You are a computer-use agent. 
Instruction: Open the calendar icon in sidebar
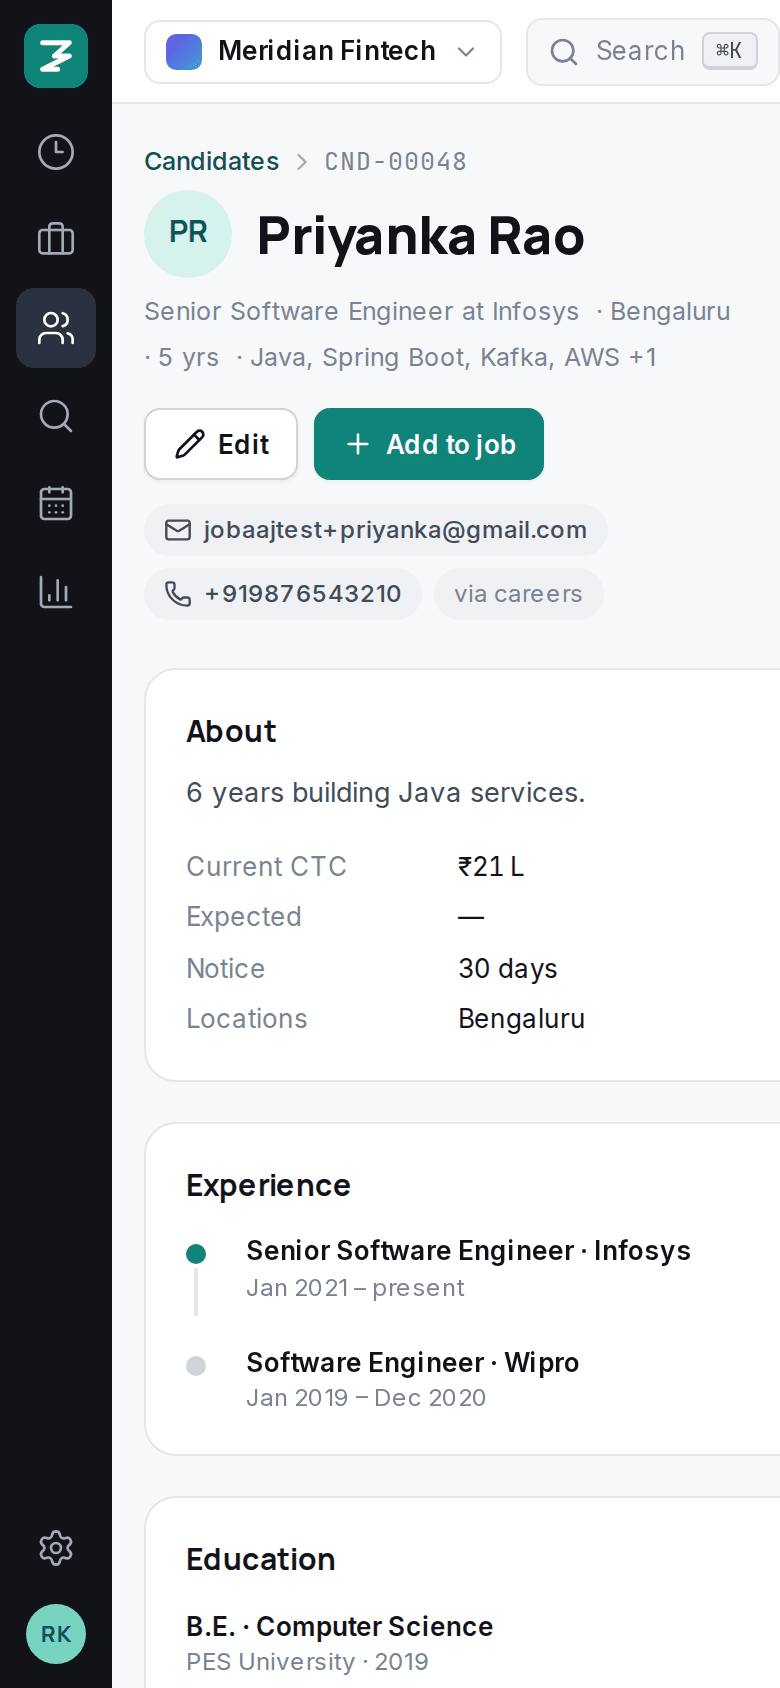pyautogui.click(x=56, y=504)
